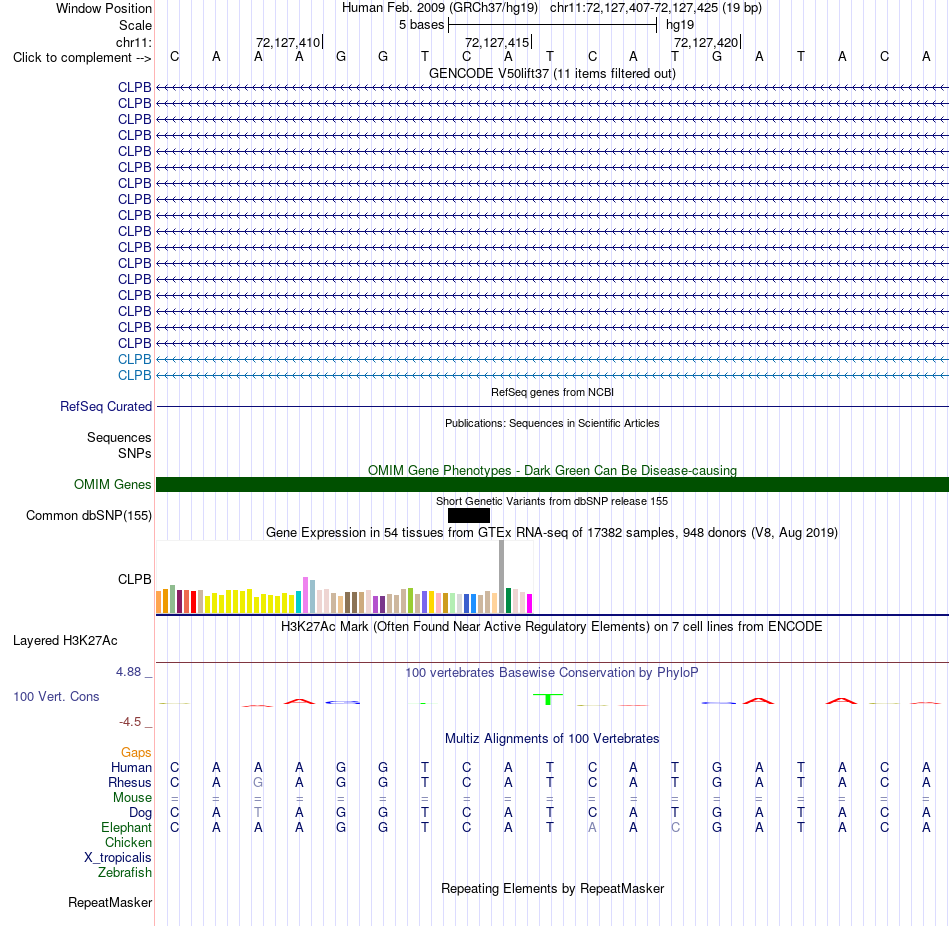Screen dimensions: 950x926
Task: Open the OMIM Genes track label
Action: 112,484
